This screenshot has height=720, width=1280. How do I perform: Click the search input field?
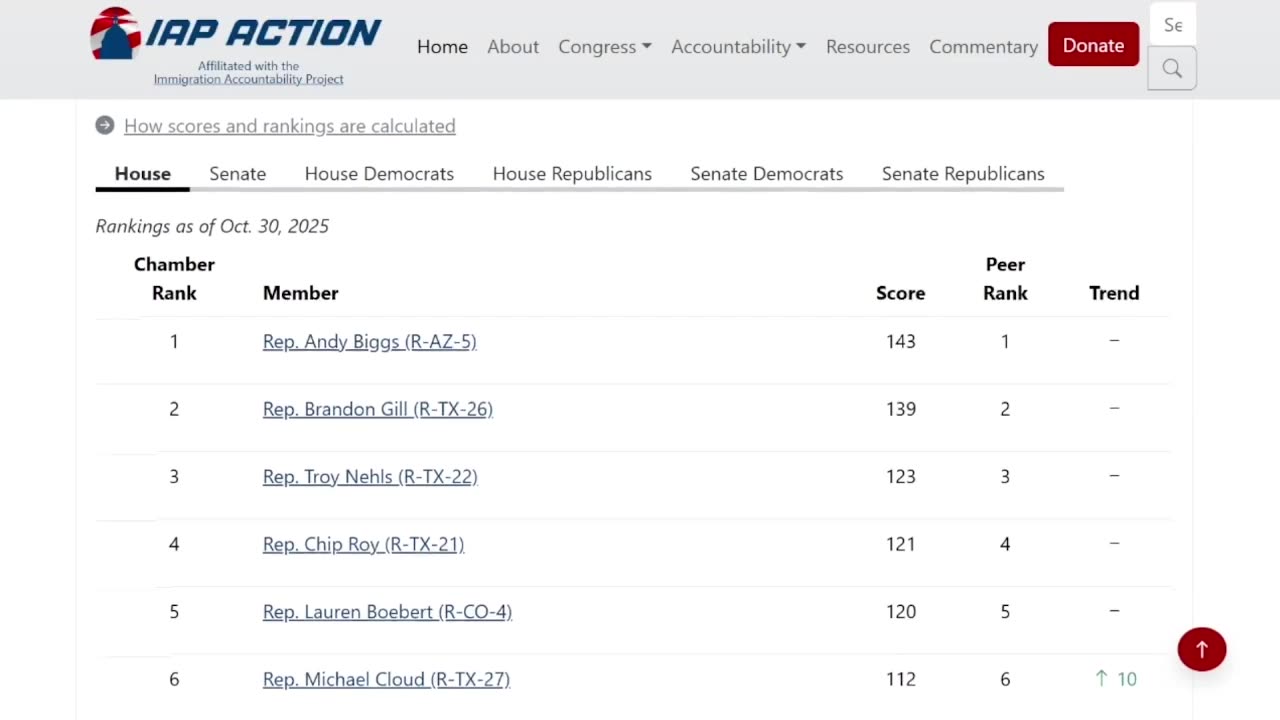pos(1172,25)
